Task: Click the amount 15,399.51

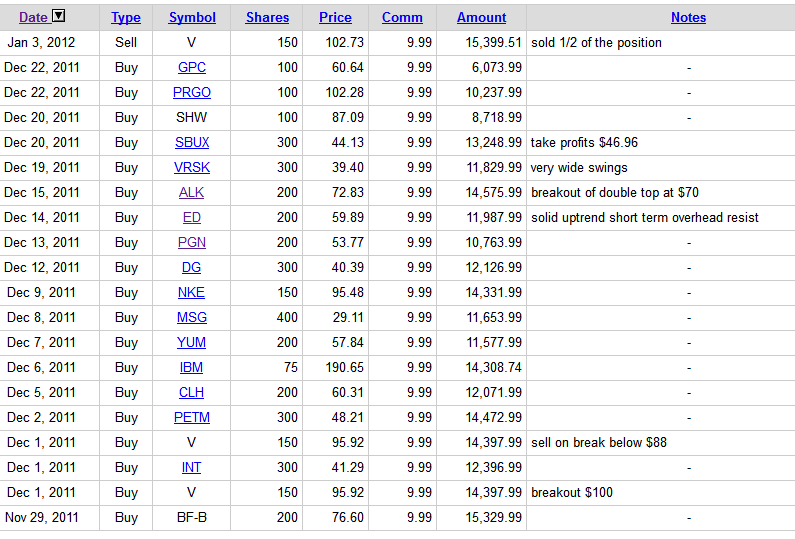Action: click(493, 43)
